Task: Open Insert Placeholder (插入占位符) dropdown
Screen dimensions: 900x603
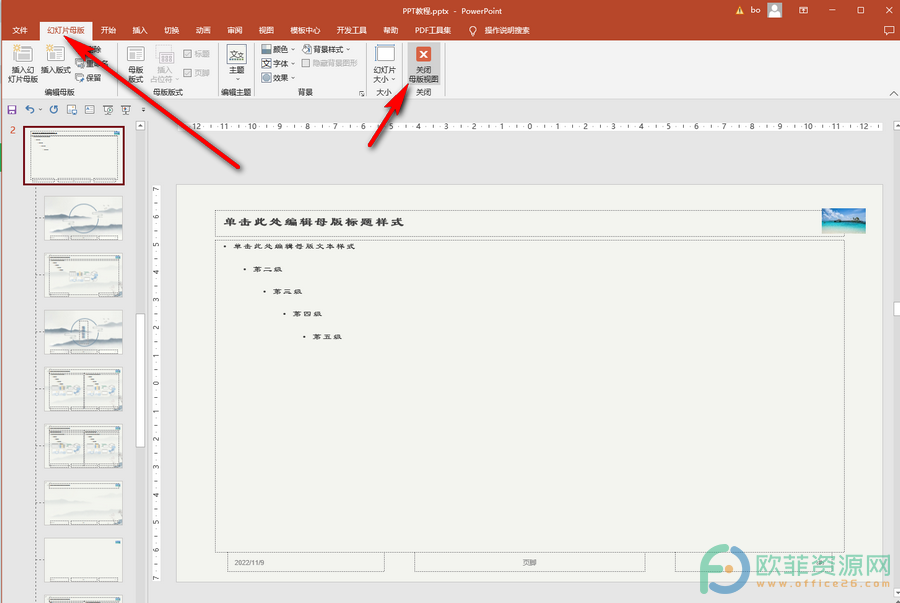Action: (x=165, y=64)
